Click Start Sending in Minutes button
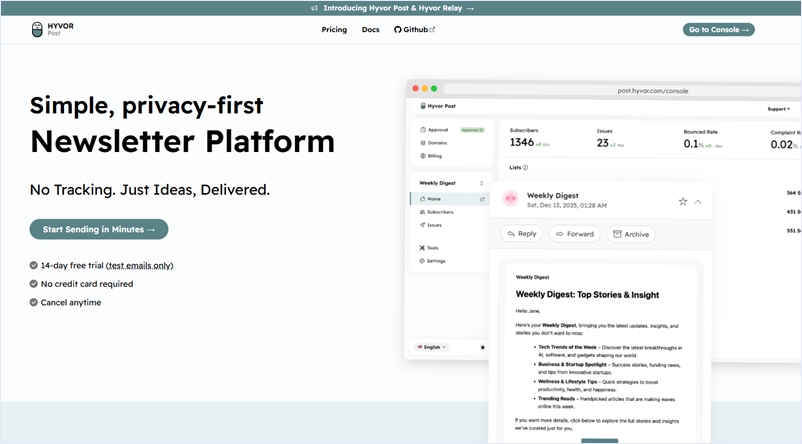Viewport: 802px width, 444px height. (99, 229)
